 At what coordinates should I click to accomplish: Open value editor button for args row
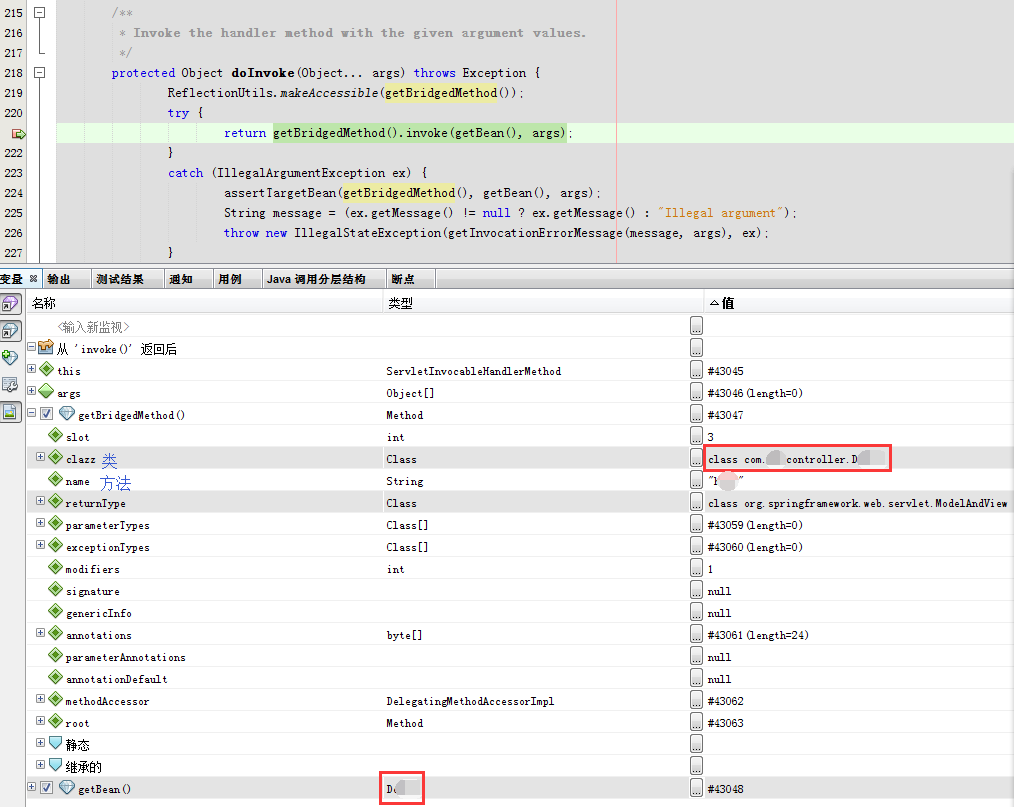click(696, 392)
